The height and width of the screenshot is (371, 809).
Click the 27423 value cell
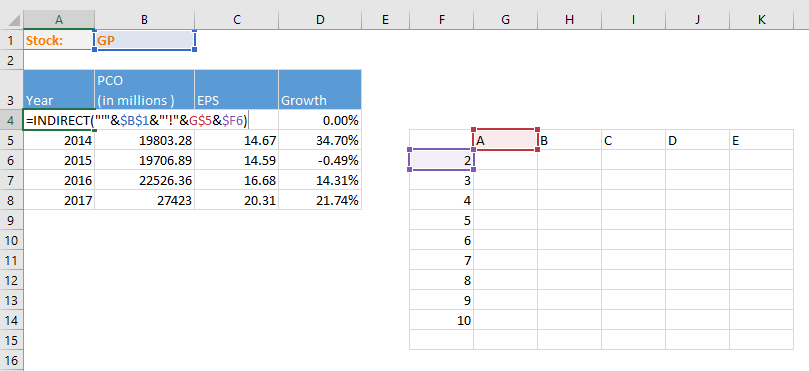(x=144, y=200)
